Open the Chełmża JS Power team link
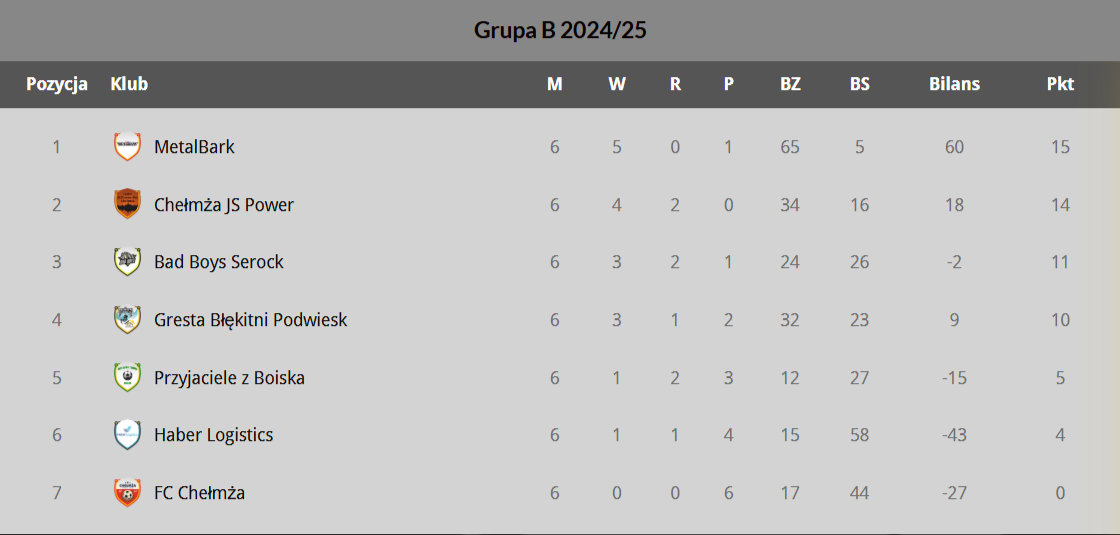This screenshot has width=1120, height=535. (223, 205)
